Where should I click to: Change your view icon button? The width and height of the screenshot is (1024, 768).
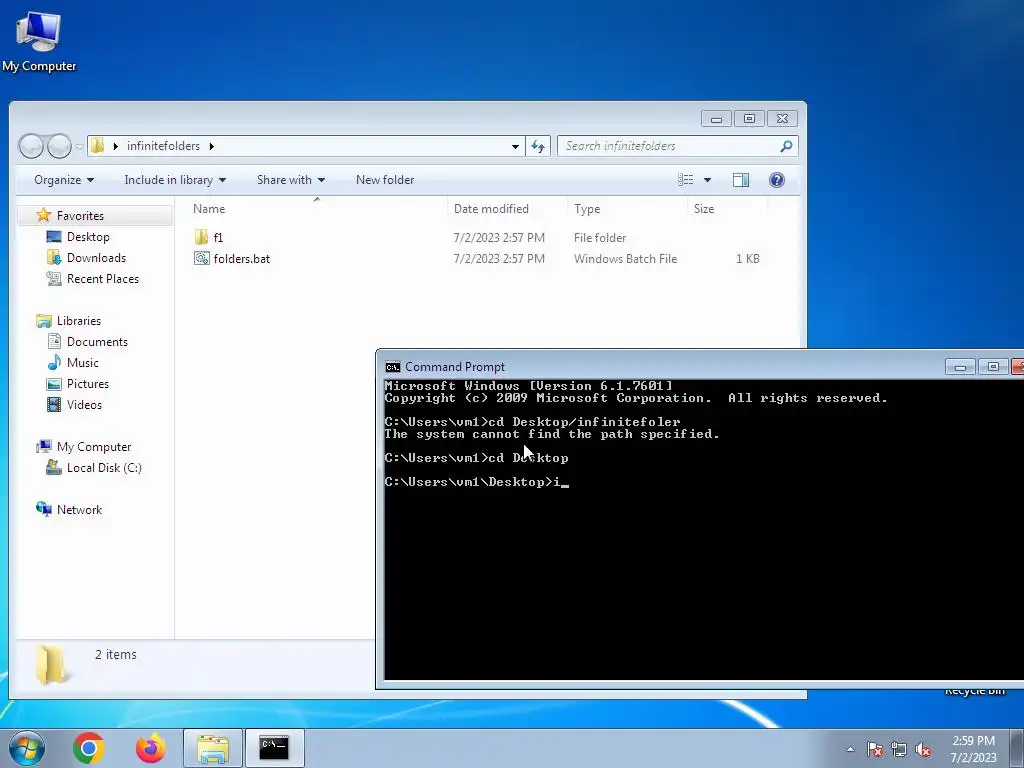pos(685,180)
